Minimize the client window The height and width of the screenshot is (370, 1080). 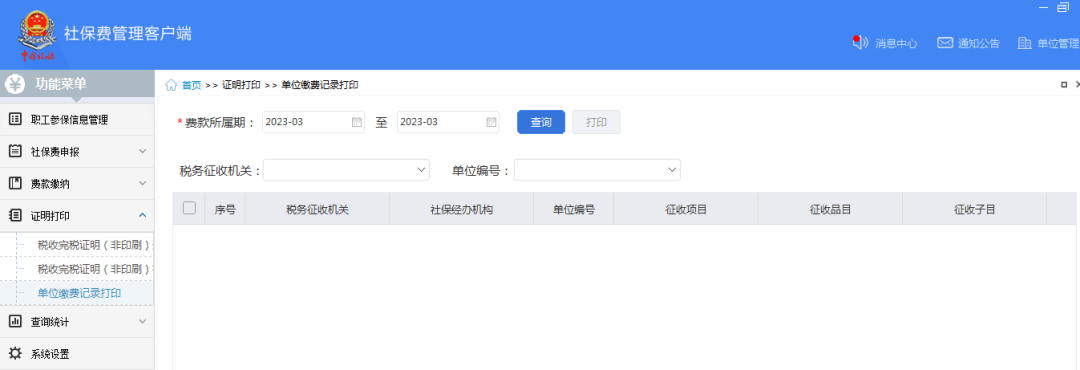1043,7
